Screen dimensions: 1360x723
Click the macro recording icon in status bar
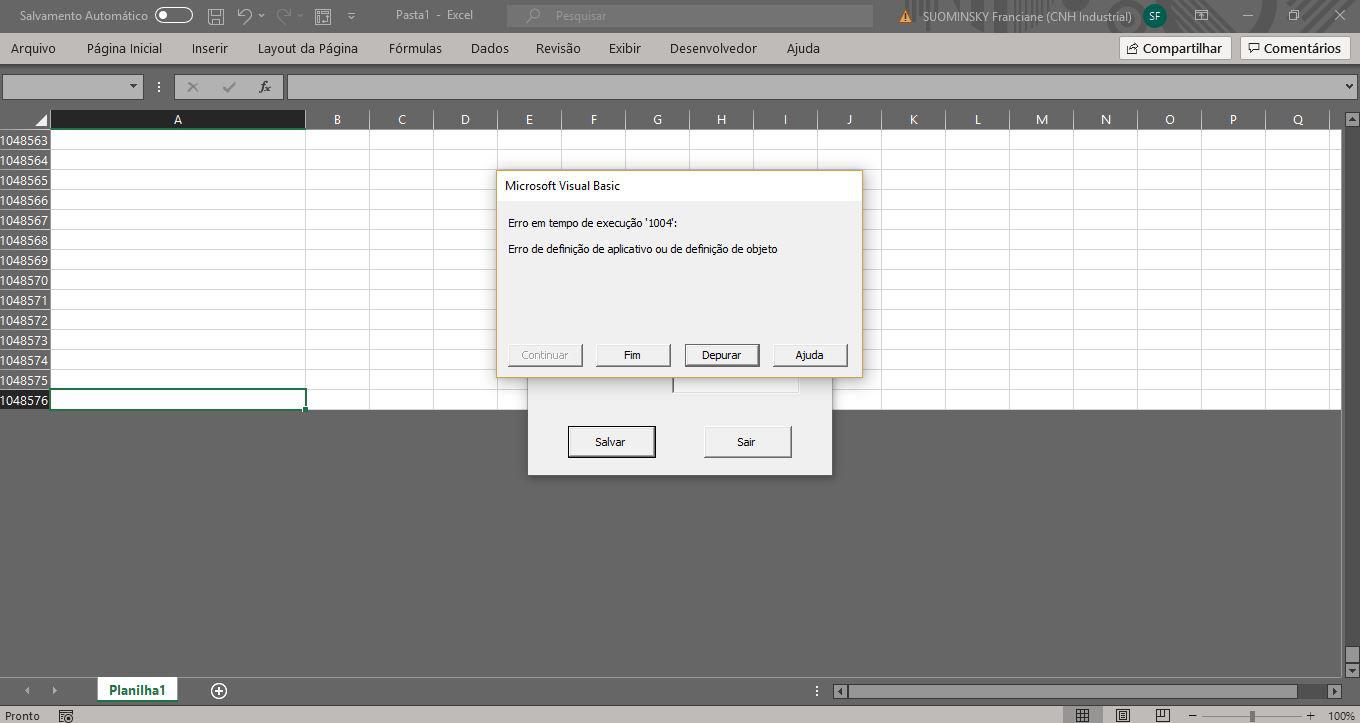[66, 716]
